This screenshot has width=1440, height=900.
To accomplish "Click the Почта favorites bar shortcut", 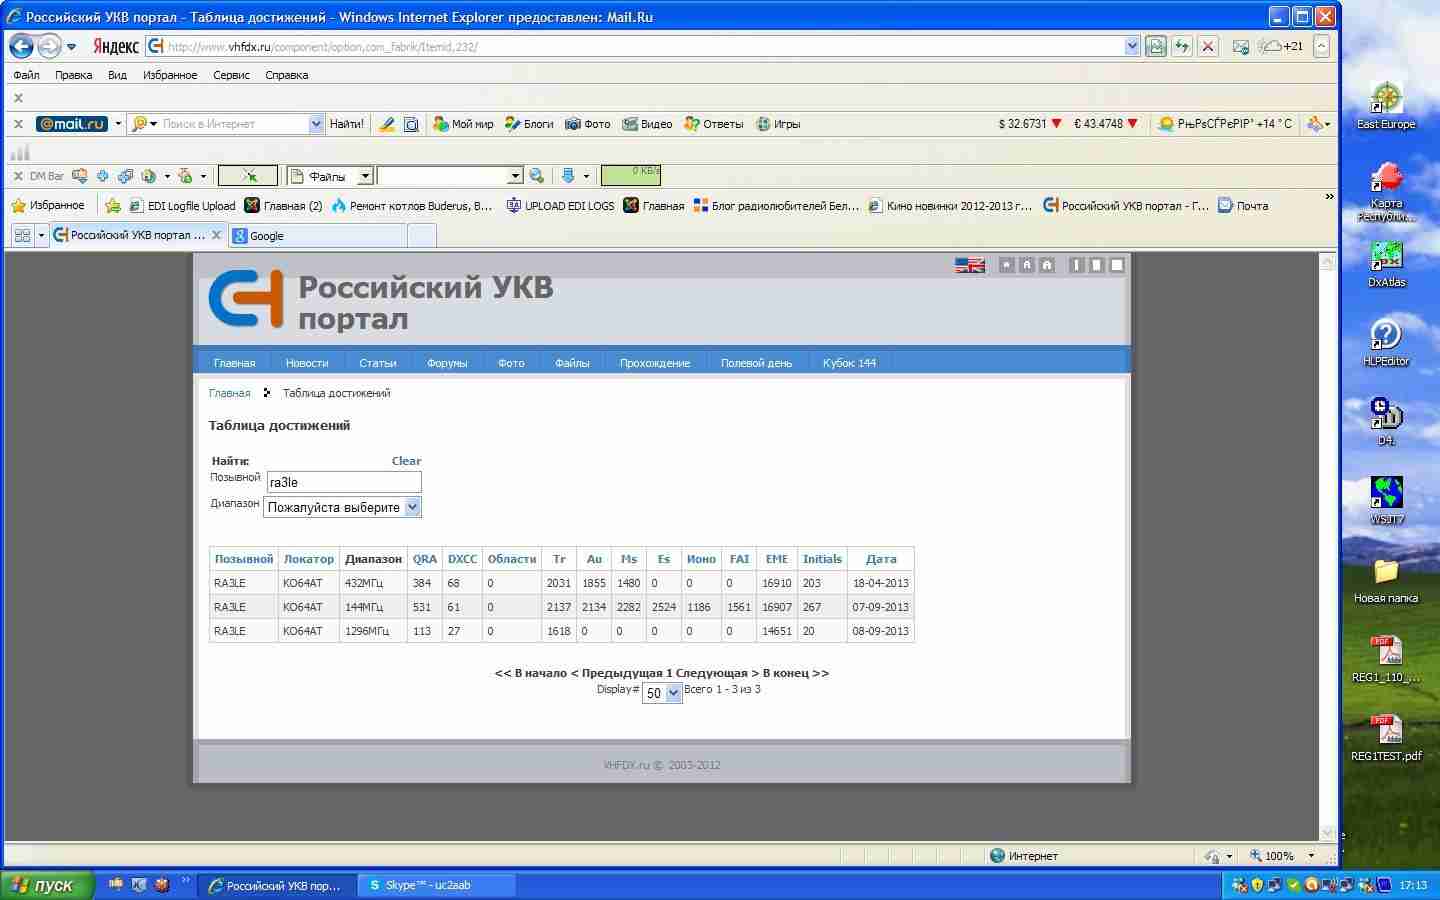I will pyautogui.click(x=1243, y=206).
